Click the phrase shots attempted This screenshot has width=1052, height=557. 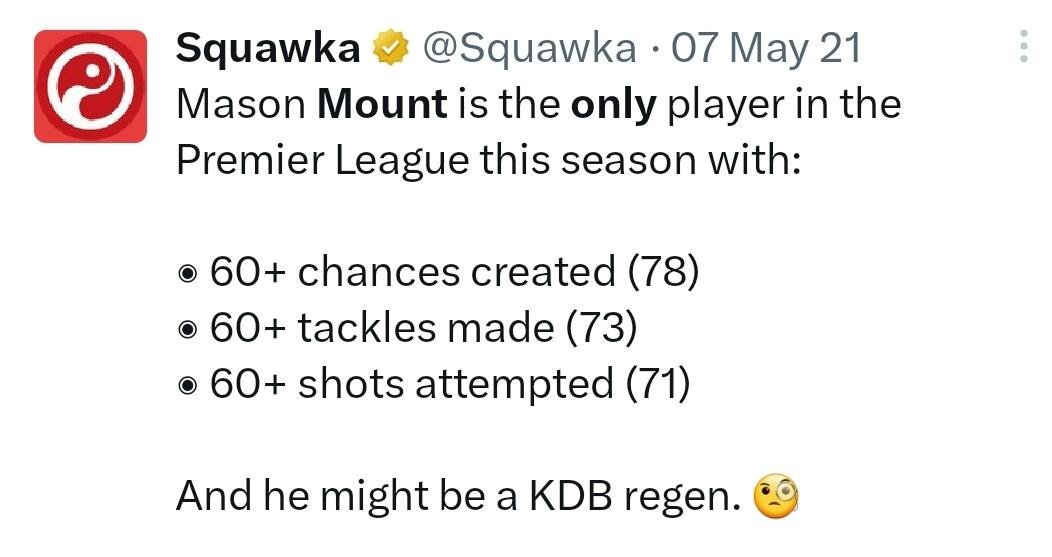455,384
